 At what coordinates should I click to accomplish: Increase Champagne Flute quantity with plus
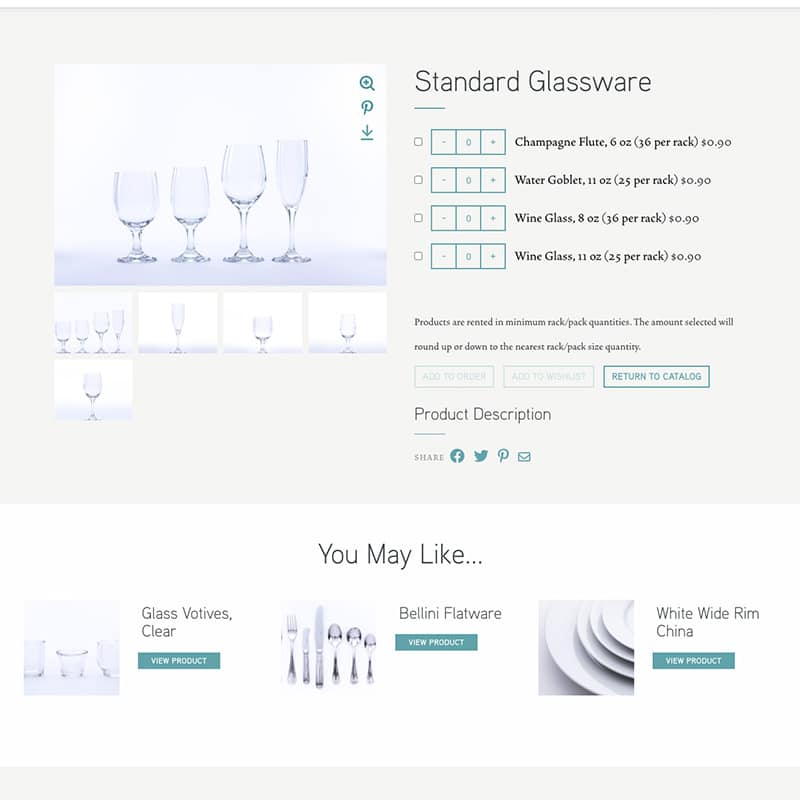(493, 142)
